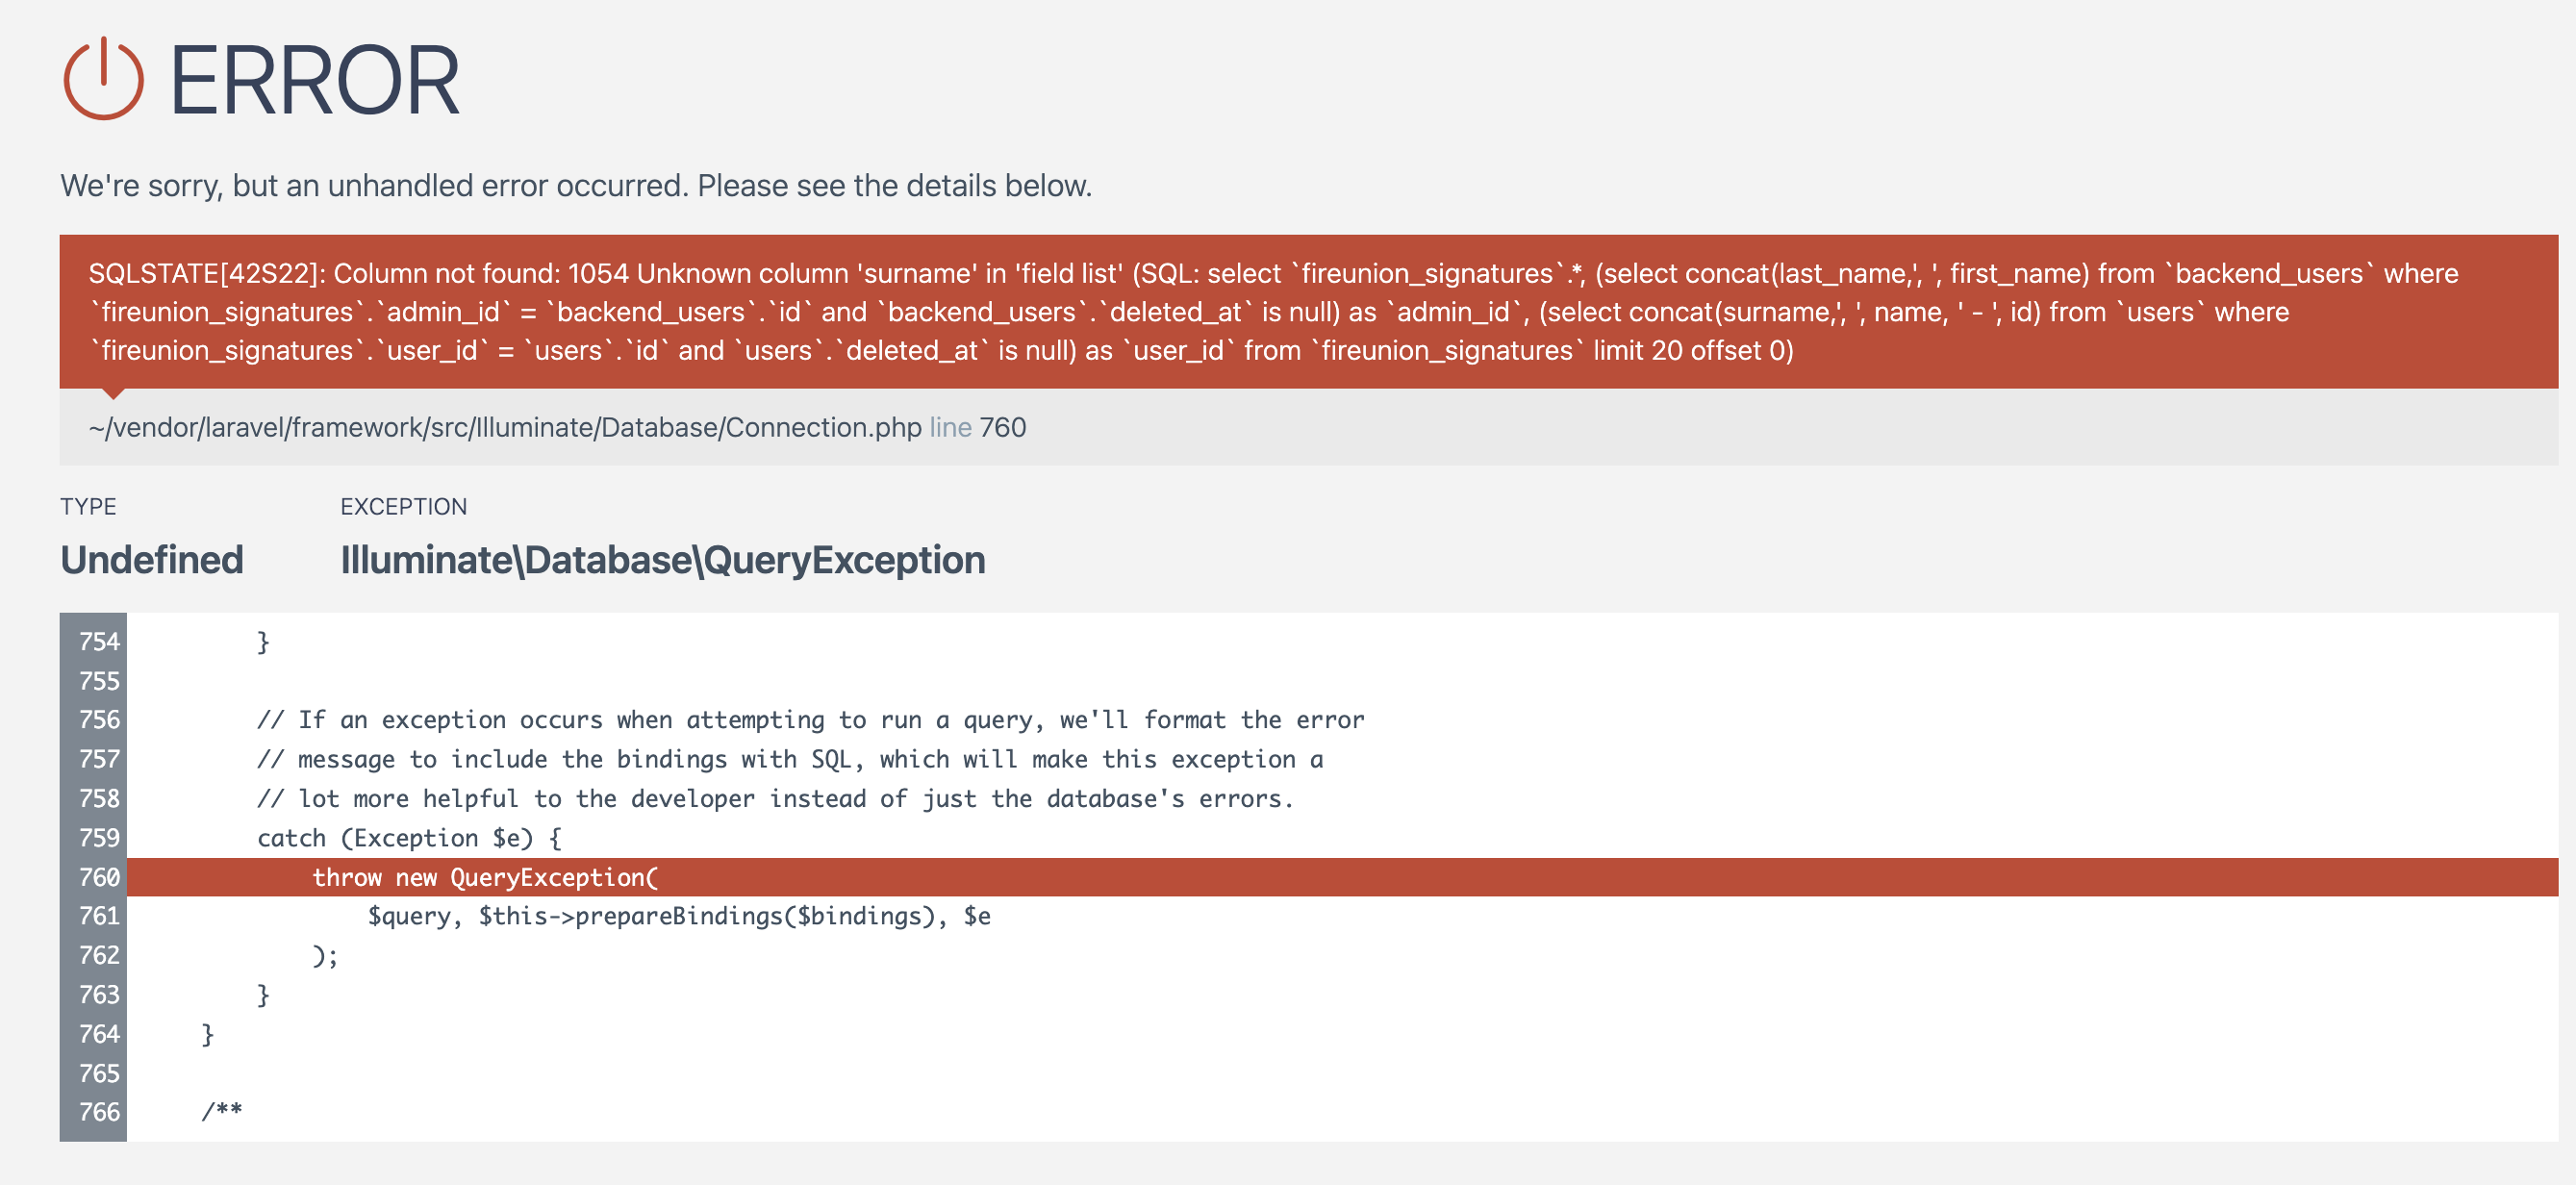Click the red SQLSTATE error message box

[1307, 311]
